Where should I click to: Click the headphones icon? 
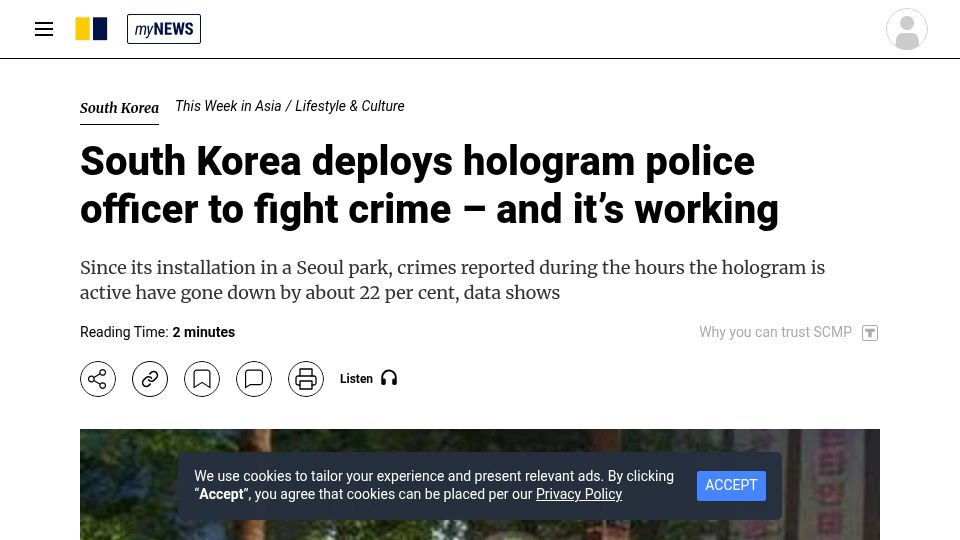(x=389, y=378)
